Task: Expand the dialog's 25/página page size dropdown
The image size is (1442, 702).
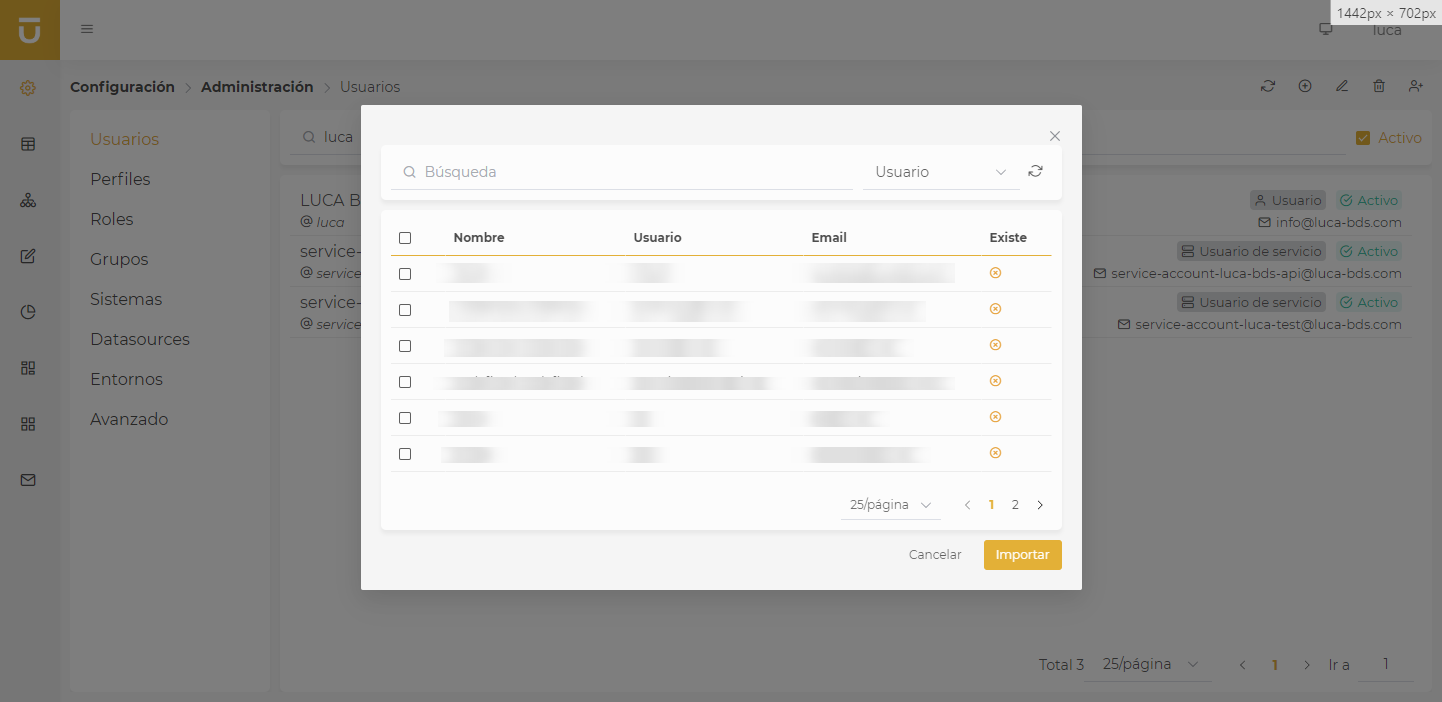Action: pos(890,505)
